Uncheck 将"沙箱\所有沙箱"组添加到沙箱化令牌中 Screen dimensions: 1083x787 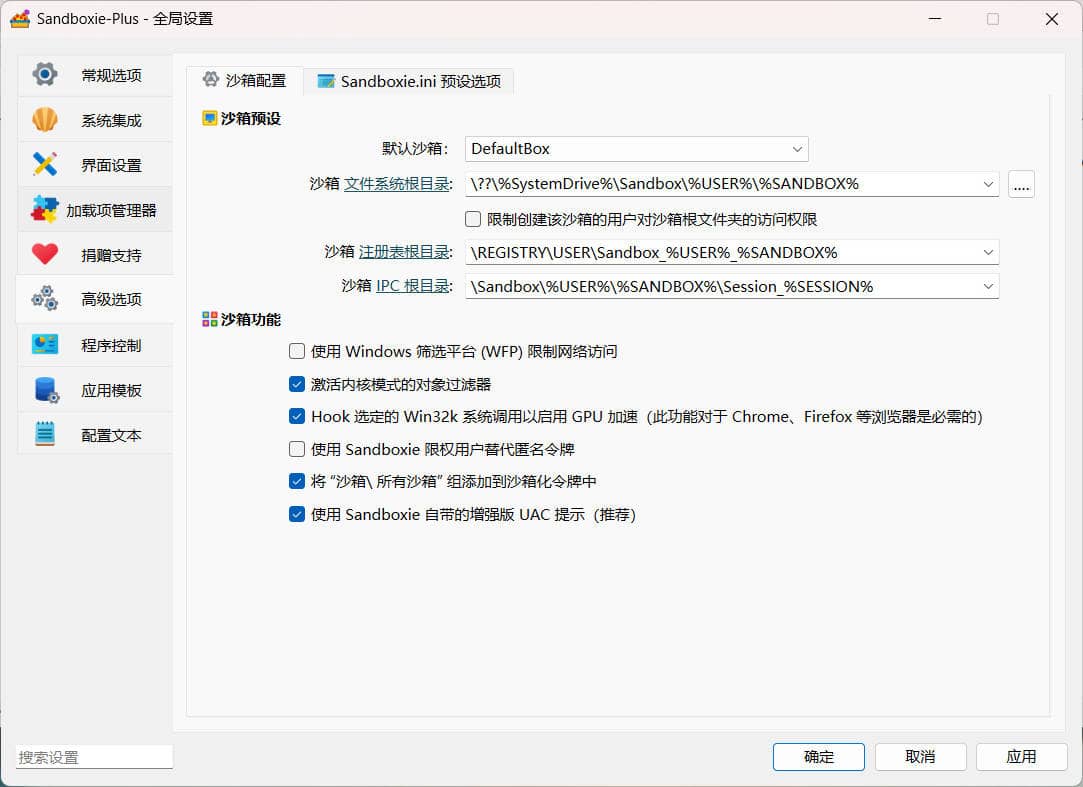(x=297, y=481)
